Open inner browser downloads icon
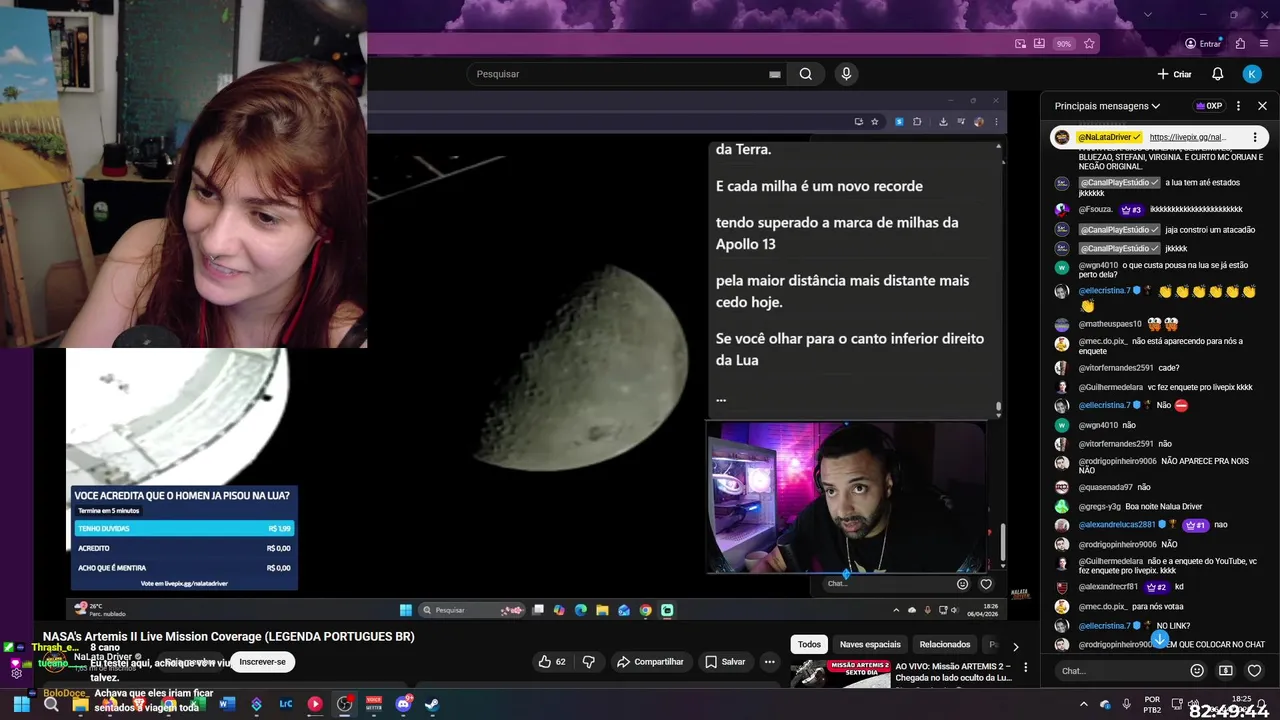This screenshot has width=1280, height=720. click(x=943, y=121)
